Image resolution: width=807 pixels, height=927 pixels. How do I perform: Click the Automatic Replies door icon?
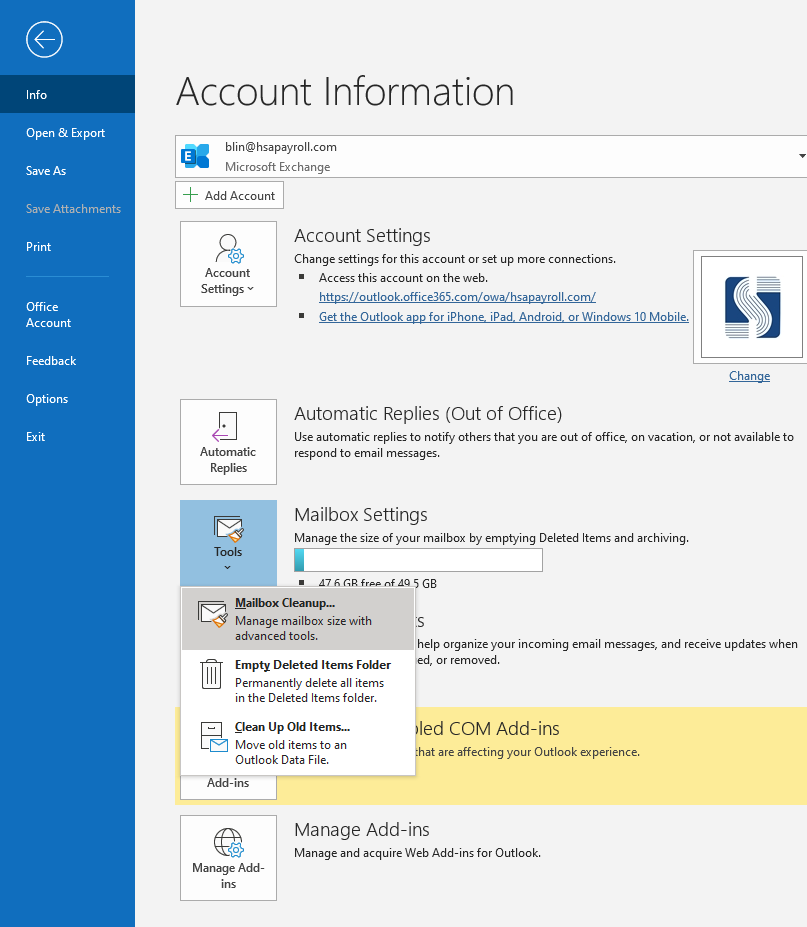pos(225,426)
